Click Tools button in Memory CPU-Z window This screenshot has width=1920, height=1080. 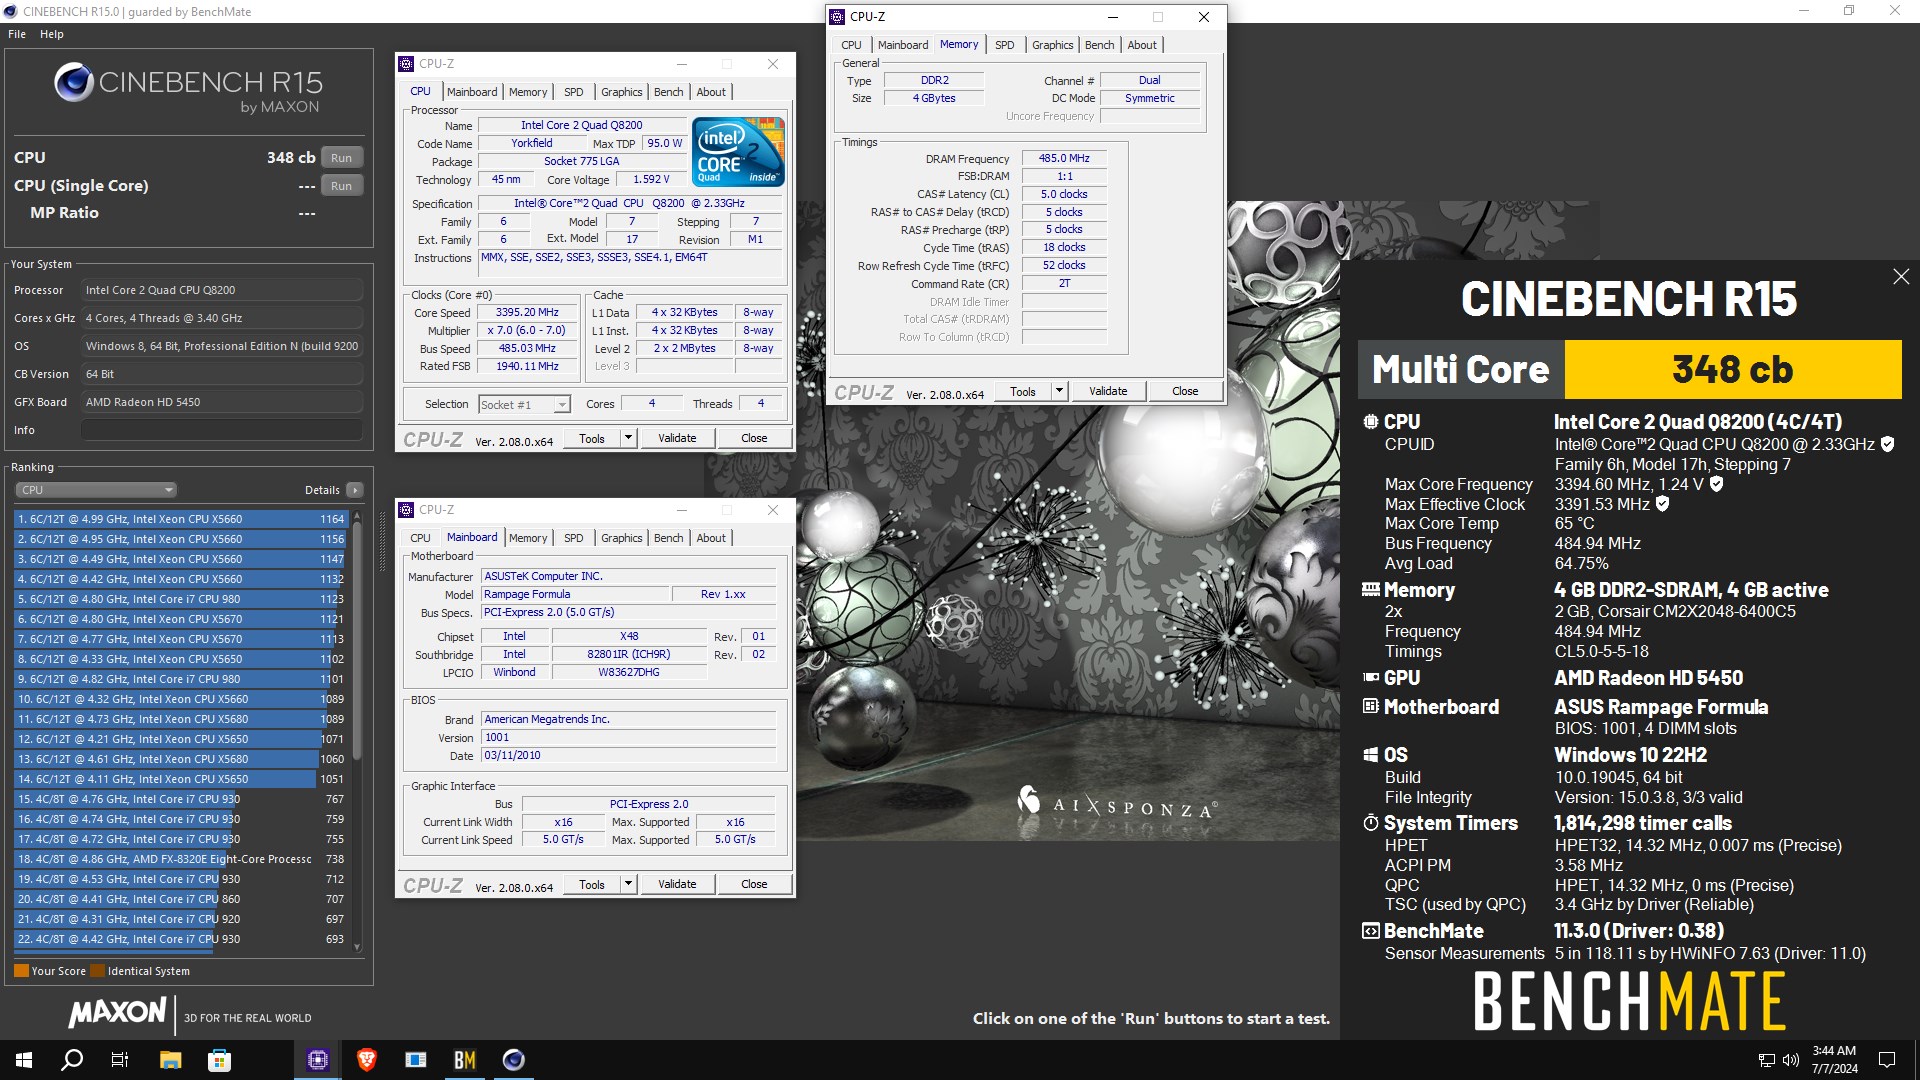click(x=1023, y=391)
